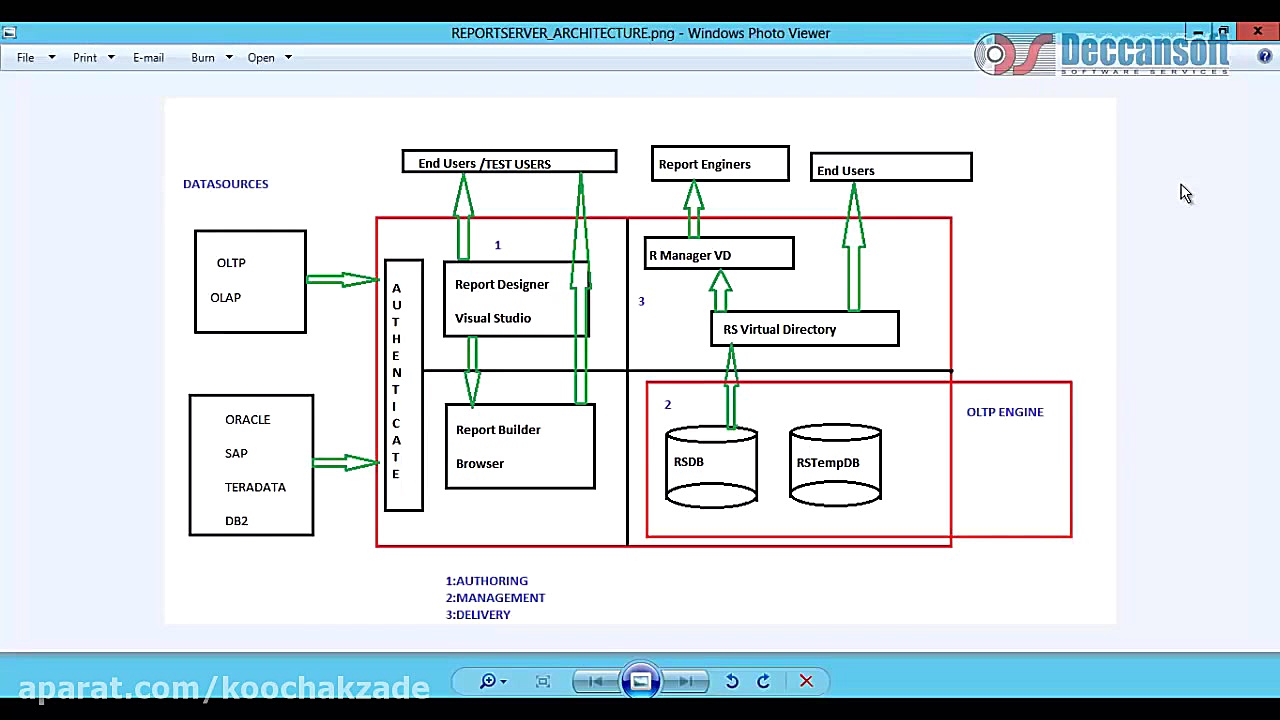This screenshot has height=720, width=1280.
Task: Delete the current picture with the red X
Action: click(806, 681)
